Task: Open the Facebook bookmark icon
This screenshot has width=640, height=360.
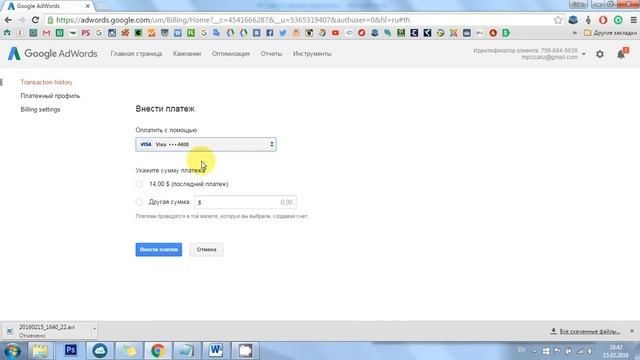Action: 270,33
